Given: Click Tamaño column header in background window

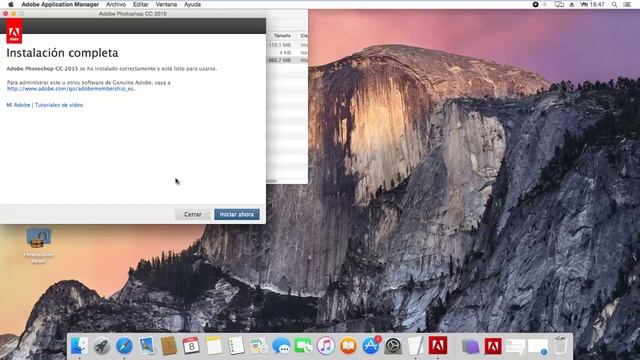Looking at the screenshot, I should click(x=282, y=36).
